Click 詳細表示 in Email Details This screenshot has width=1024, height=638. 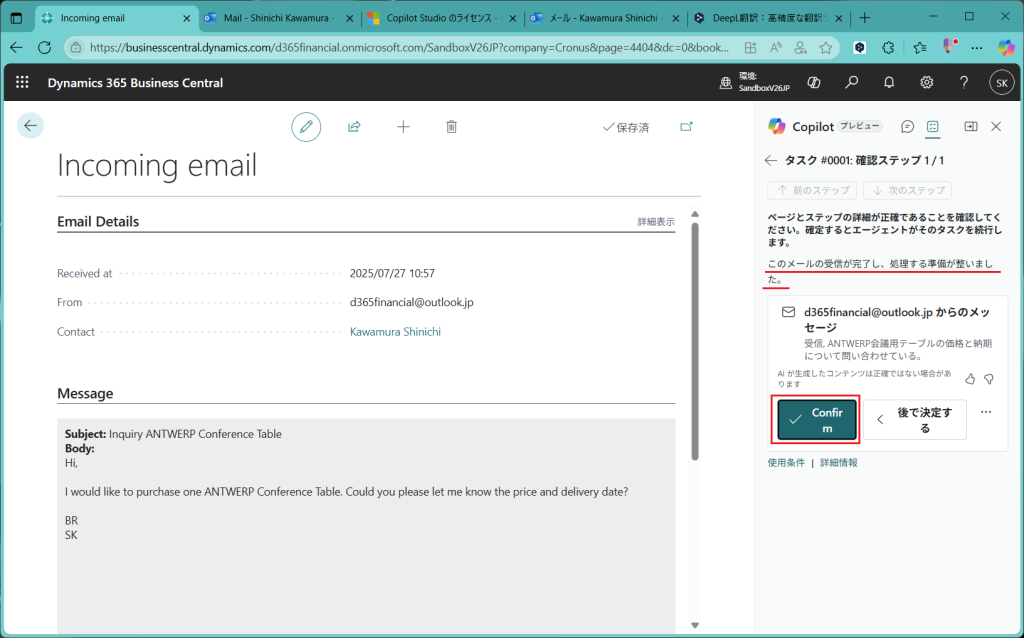[656, 222]
